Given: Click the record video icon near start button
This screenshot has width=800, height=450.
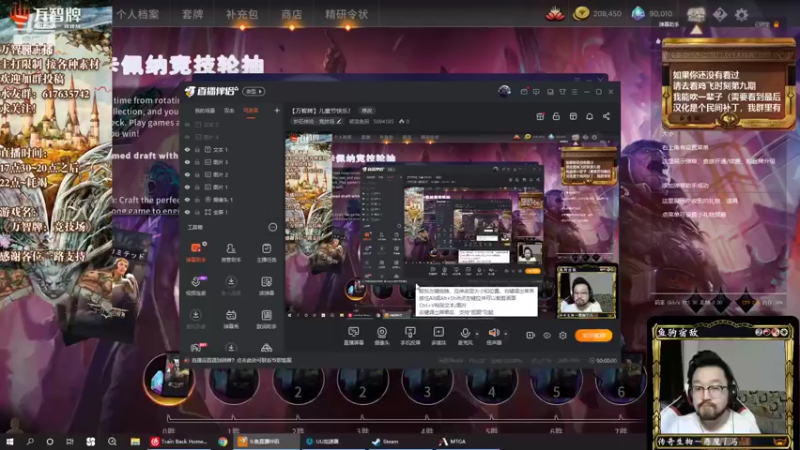Looking at the screenshot, I should (531, 335).
